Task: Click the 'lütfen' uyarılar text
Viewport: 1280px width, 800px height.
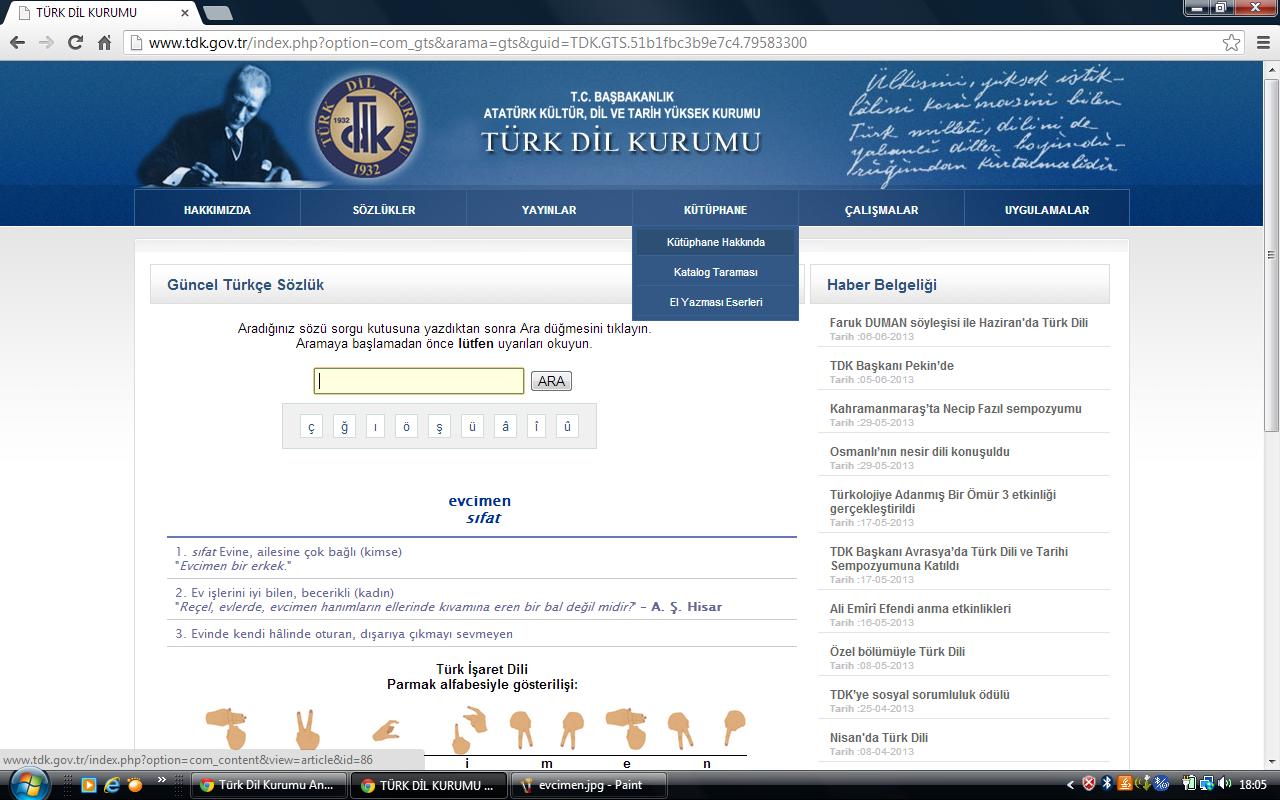Action: [x=476, y=343]
